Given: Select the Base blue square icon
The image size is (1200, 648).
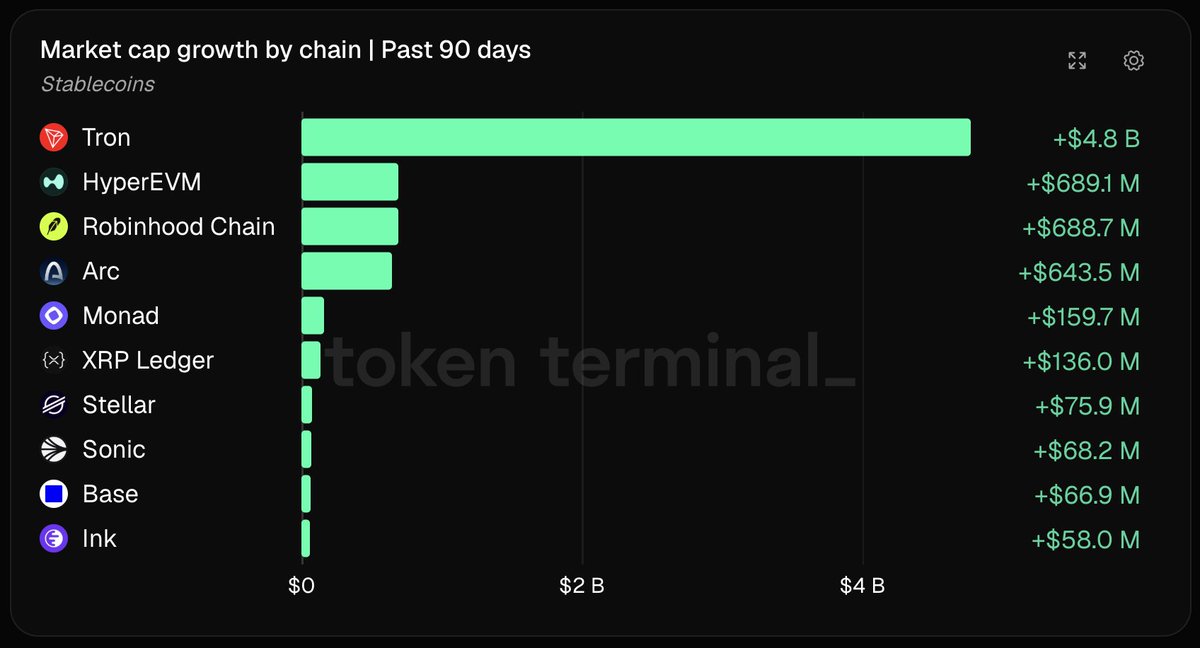Looking at the screenshot, I should (53, 494).
